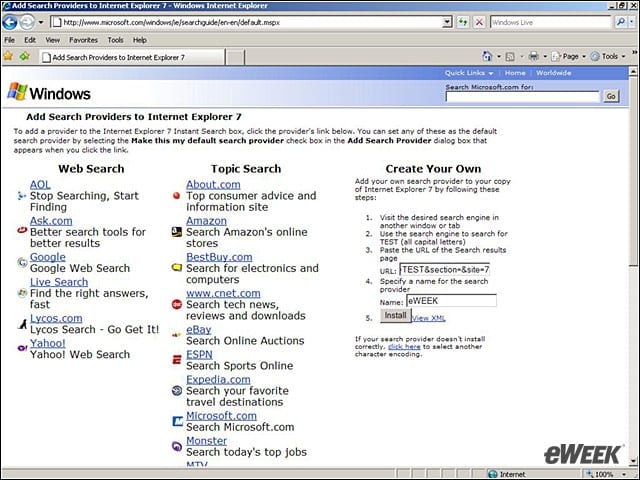The image size is (640, 480).
Task: Select the Add Search Providers tab
Action: (x=132, y=58)
